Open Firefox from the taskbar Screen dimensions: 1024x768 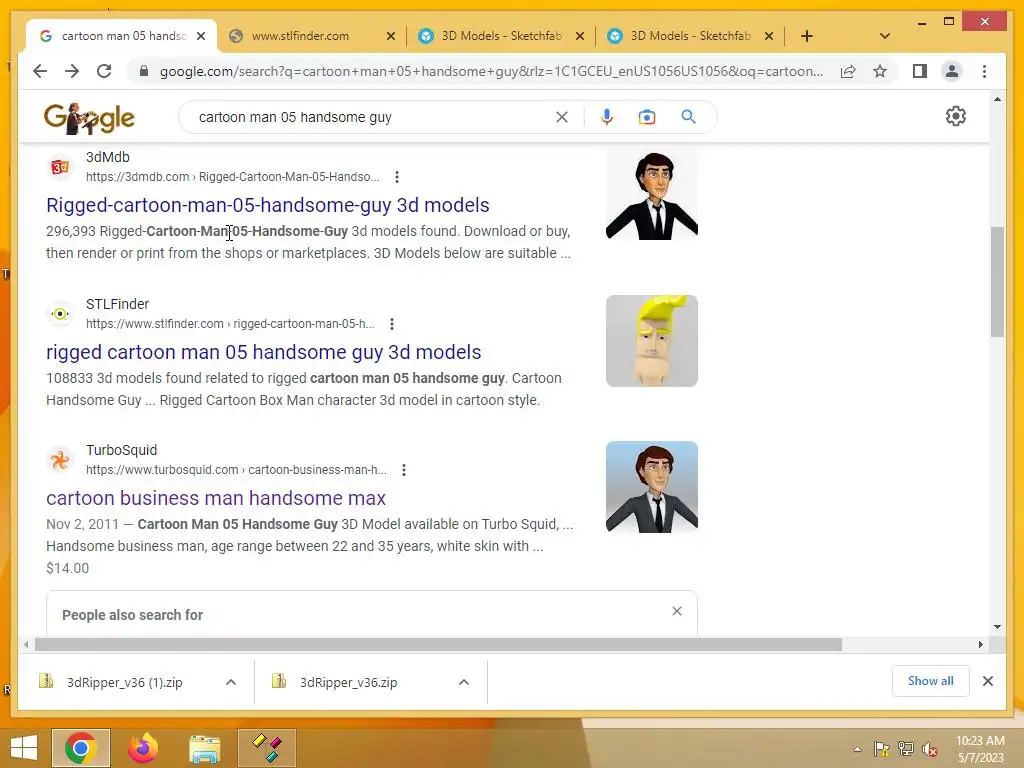pyautogui.click(x=143, y=748)
